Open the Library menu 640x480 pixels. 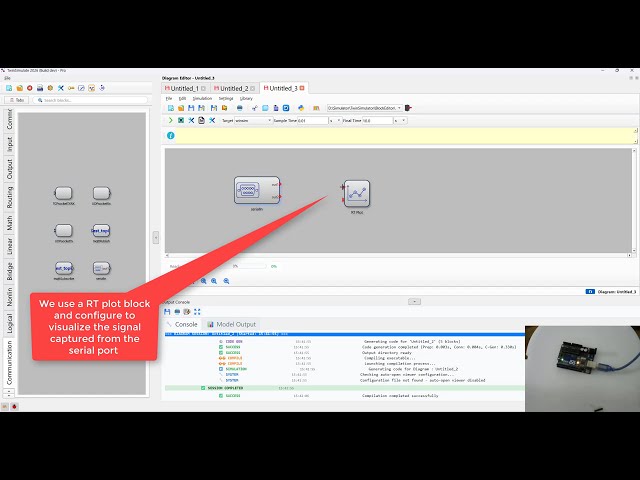point(246,98)
